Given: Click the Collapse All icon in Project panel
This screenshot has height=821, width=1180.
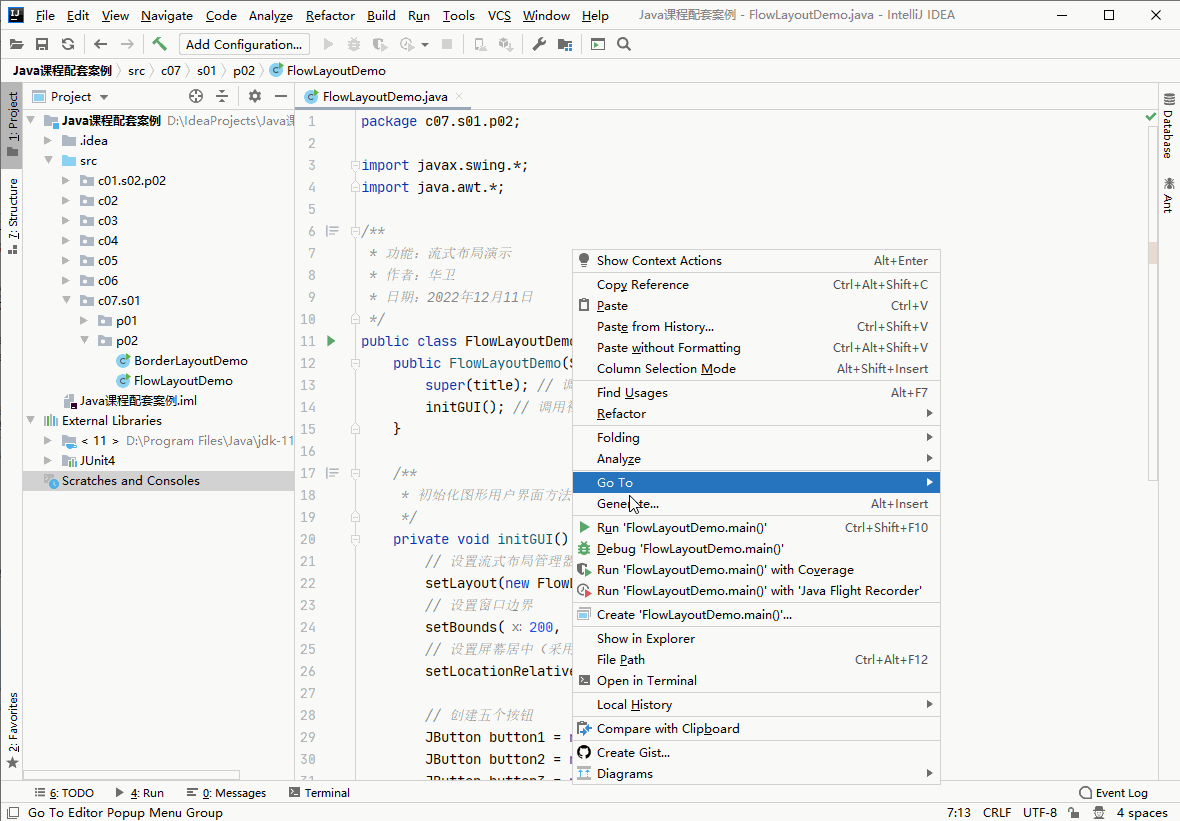Looking at the screenshot, I should click(222, 96).
